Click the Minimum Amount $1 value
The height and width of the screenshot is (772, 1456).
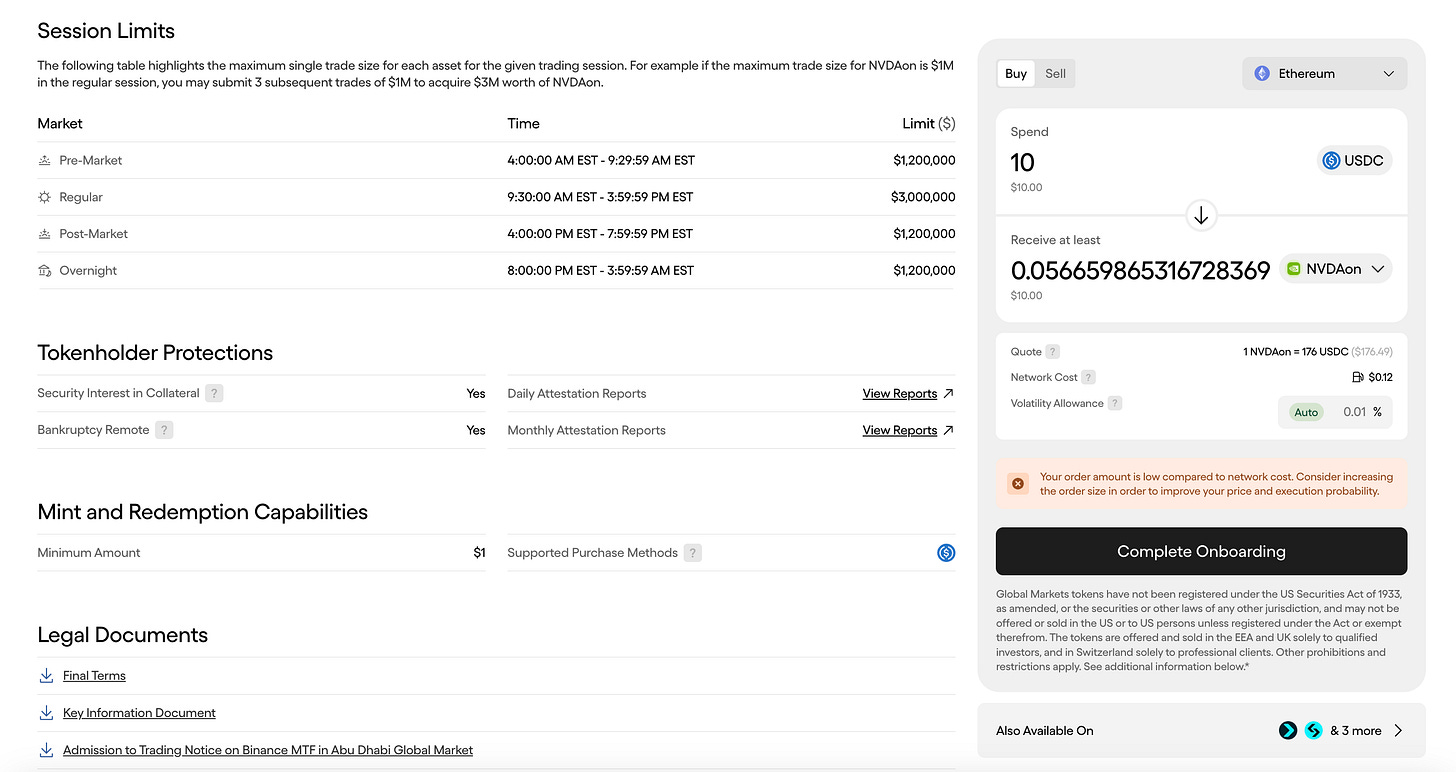coord(479,553)
